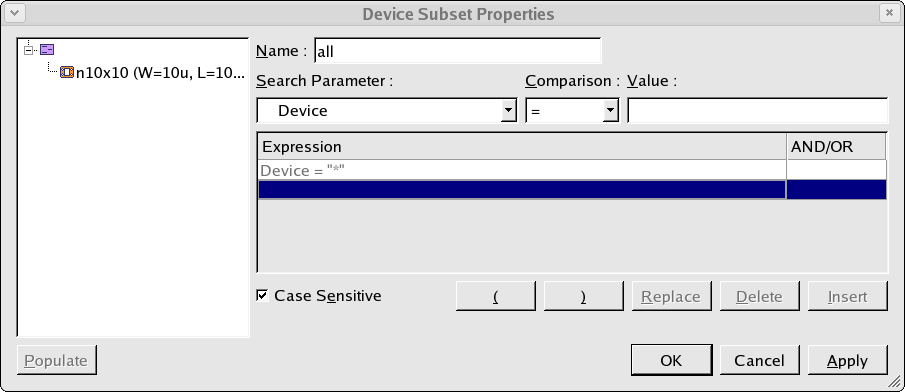The width and height of the screenshot is (905, 392).
Task: Collapse the root tree node
Action: point(28,50)
